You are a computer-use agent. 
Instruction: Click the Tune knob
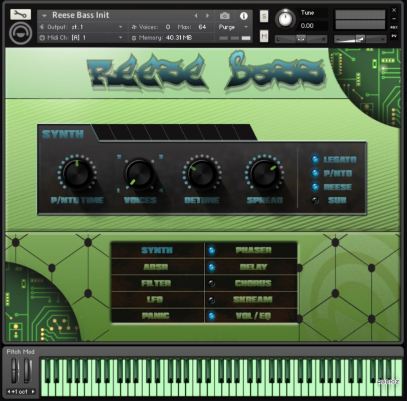tap(285, 19)
